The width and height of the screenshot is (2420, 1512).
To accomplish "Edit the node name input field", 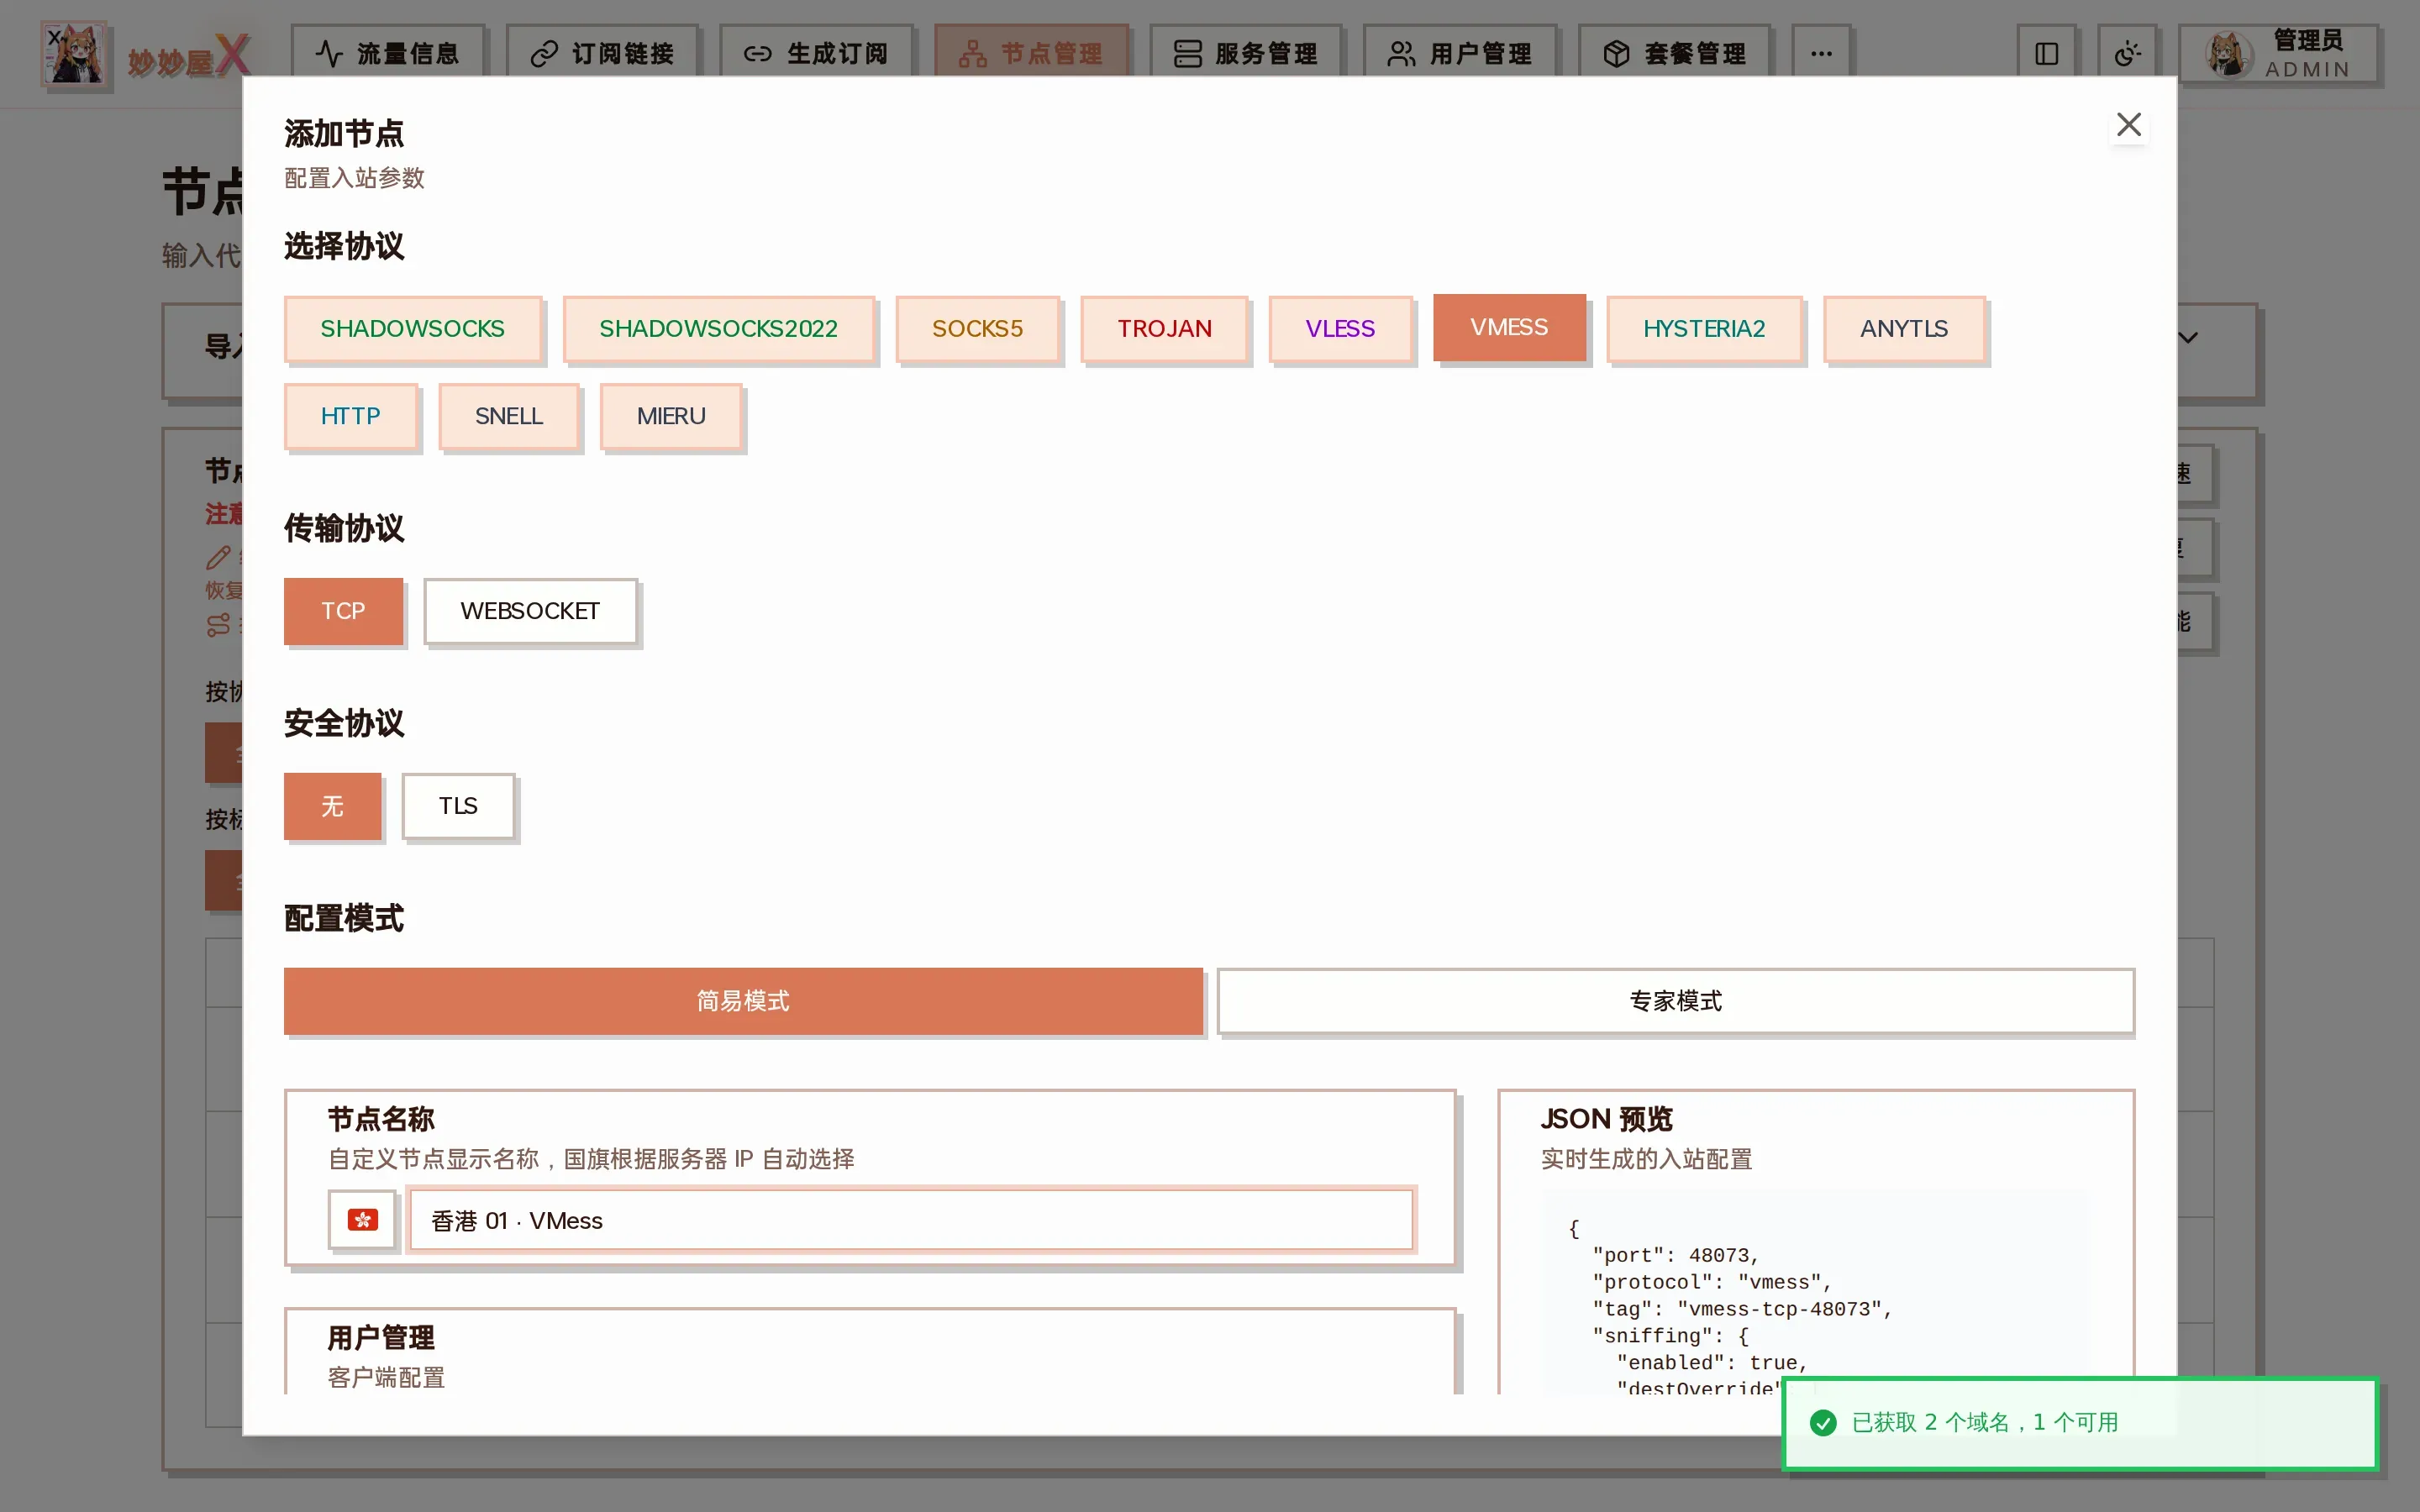I will coord(912,1220).
